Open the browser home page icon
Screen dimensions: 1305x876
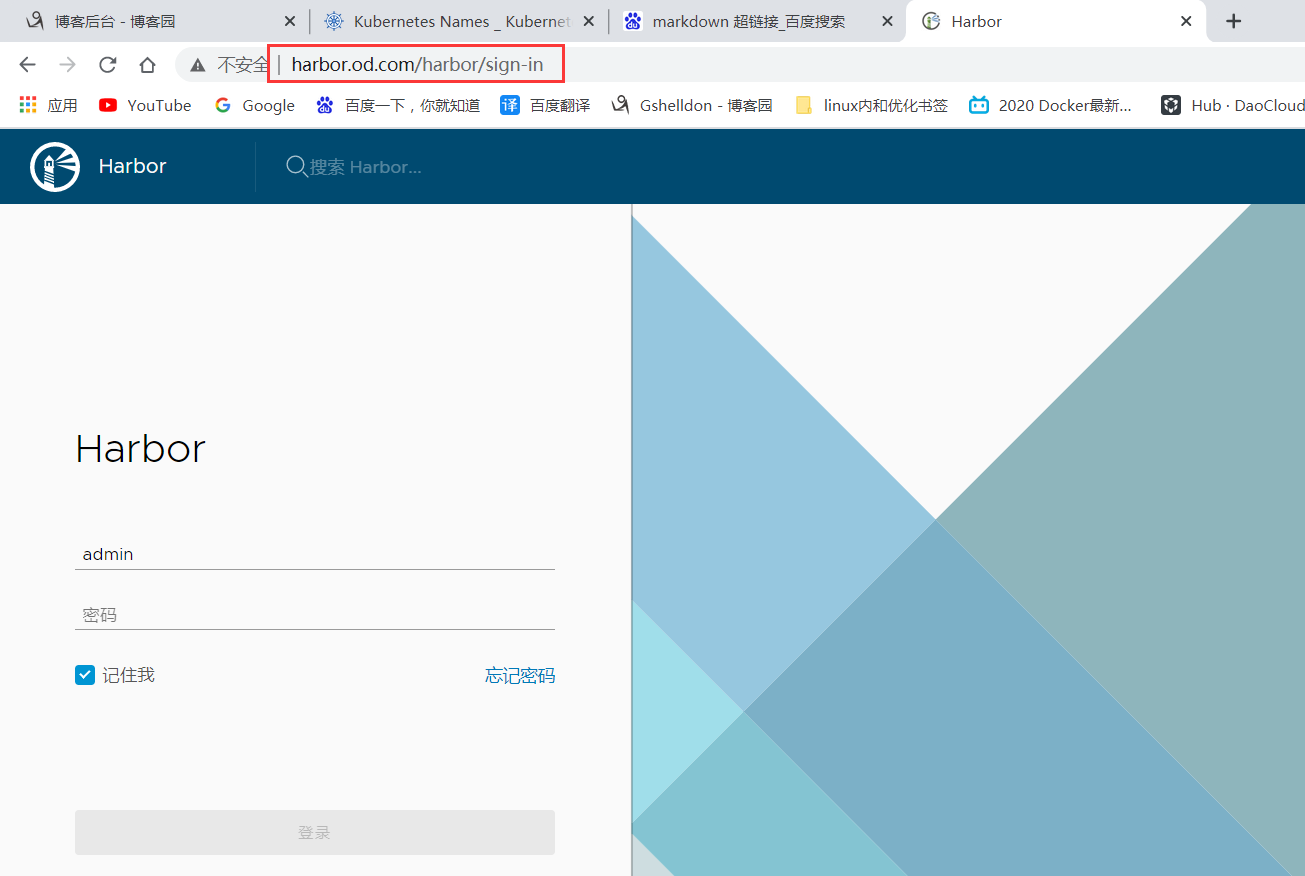pyautogui.click(x=147, y=65)
